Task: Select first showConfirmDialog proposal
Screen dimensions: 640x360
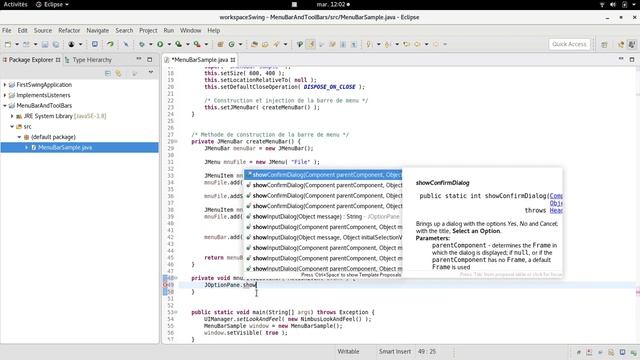Action: coord(323,175)
